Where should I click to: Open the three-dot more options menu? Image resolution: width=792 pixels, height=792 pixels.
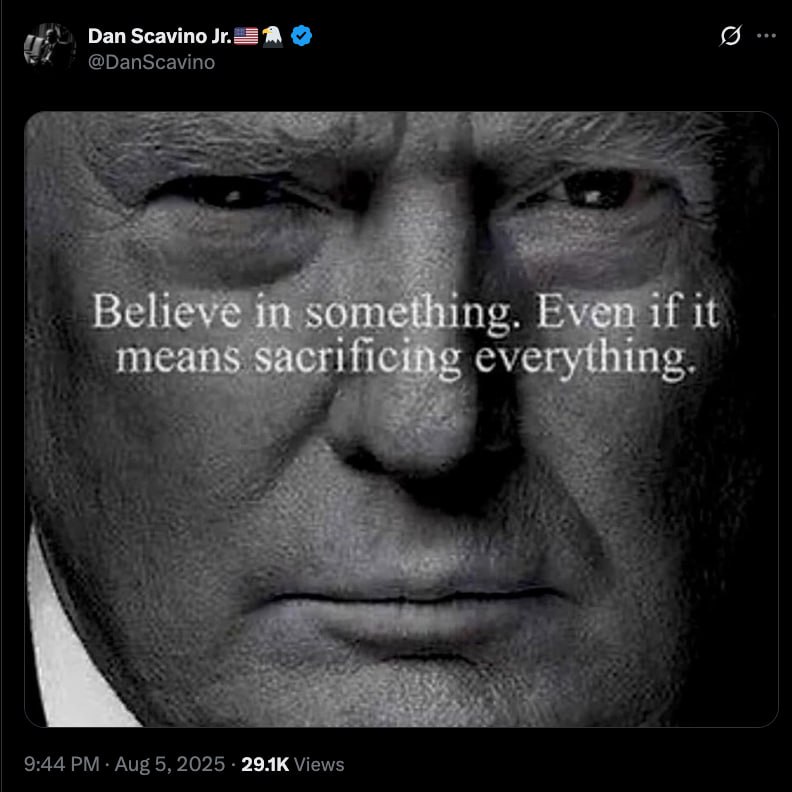(x=766, y=35)
